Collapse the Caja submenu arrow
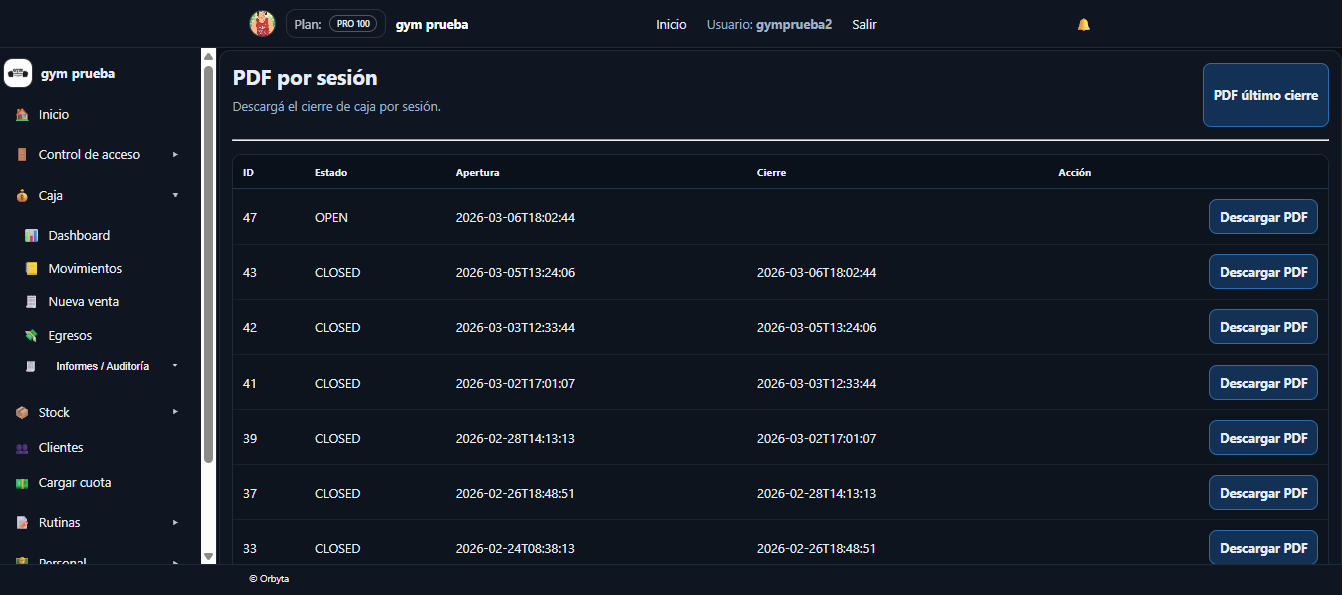 [x=175, y=196]
